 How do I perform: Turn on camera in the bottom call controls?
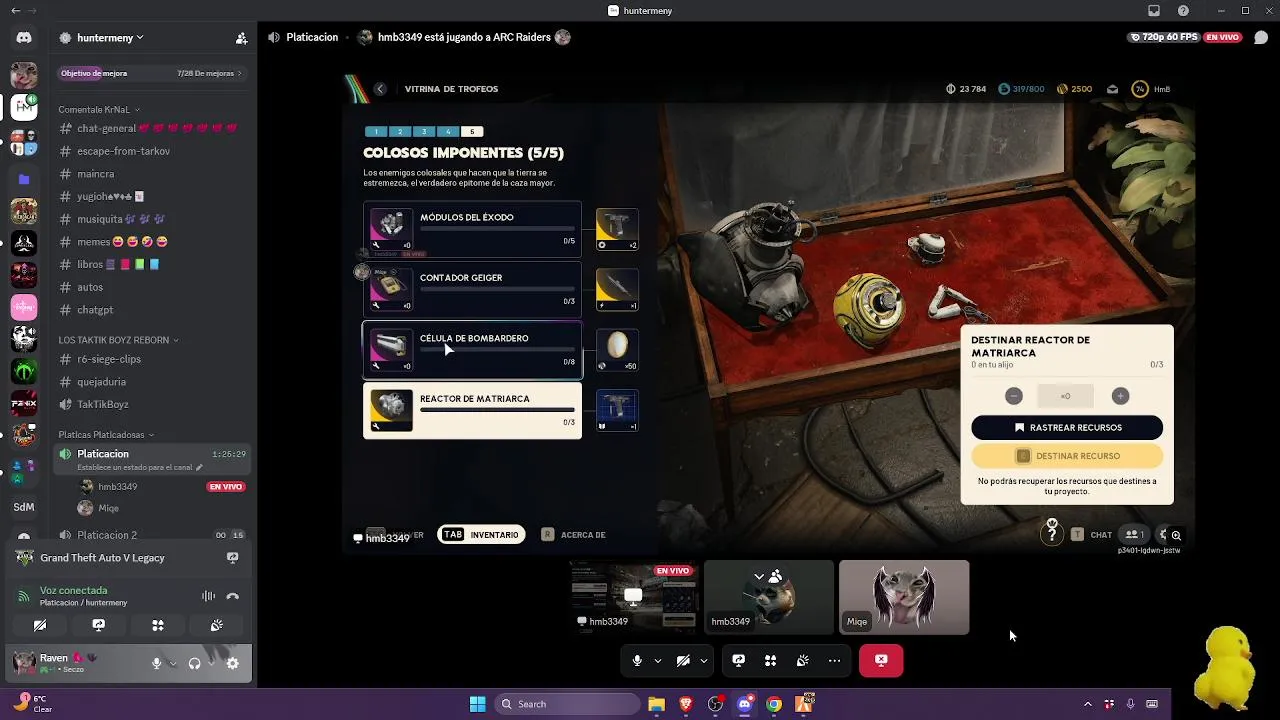683,660
